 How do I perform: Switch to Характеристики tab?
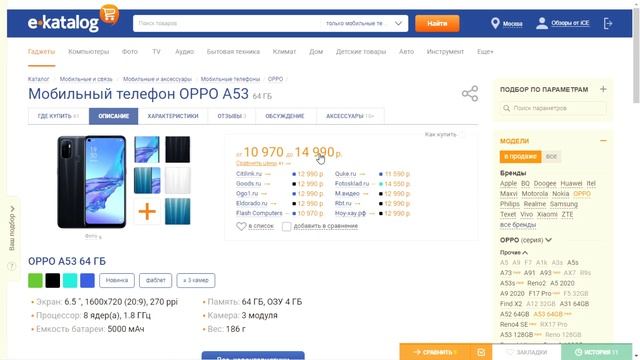click(173, 116)
